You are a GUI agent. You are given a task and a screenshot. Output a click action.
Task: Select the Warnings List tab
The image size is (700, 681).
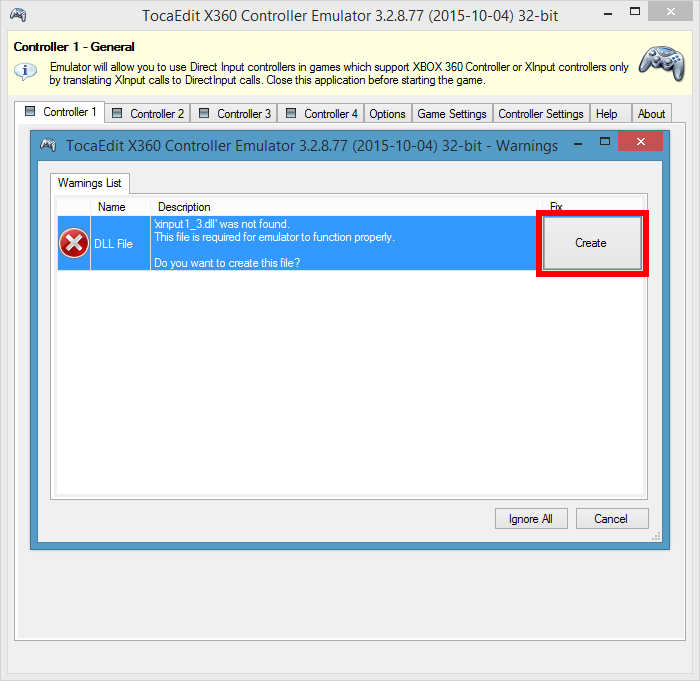[90, 183]
